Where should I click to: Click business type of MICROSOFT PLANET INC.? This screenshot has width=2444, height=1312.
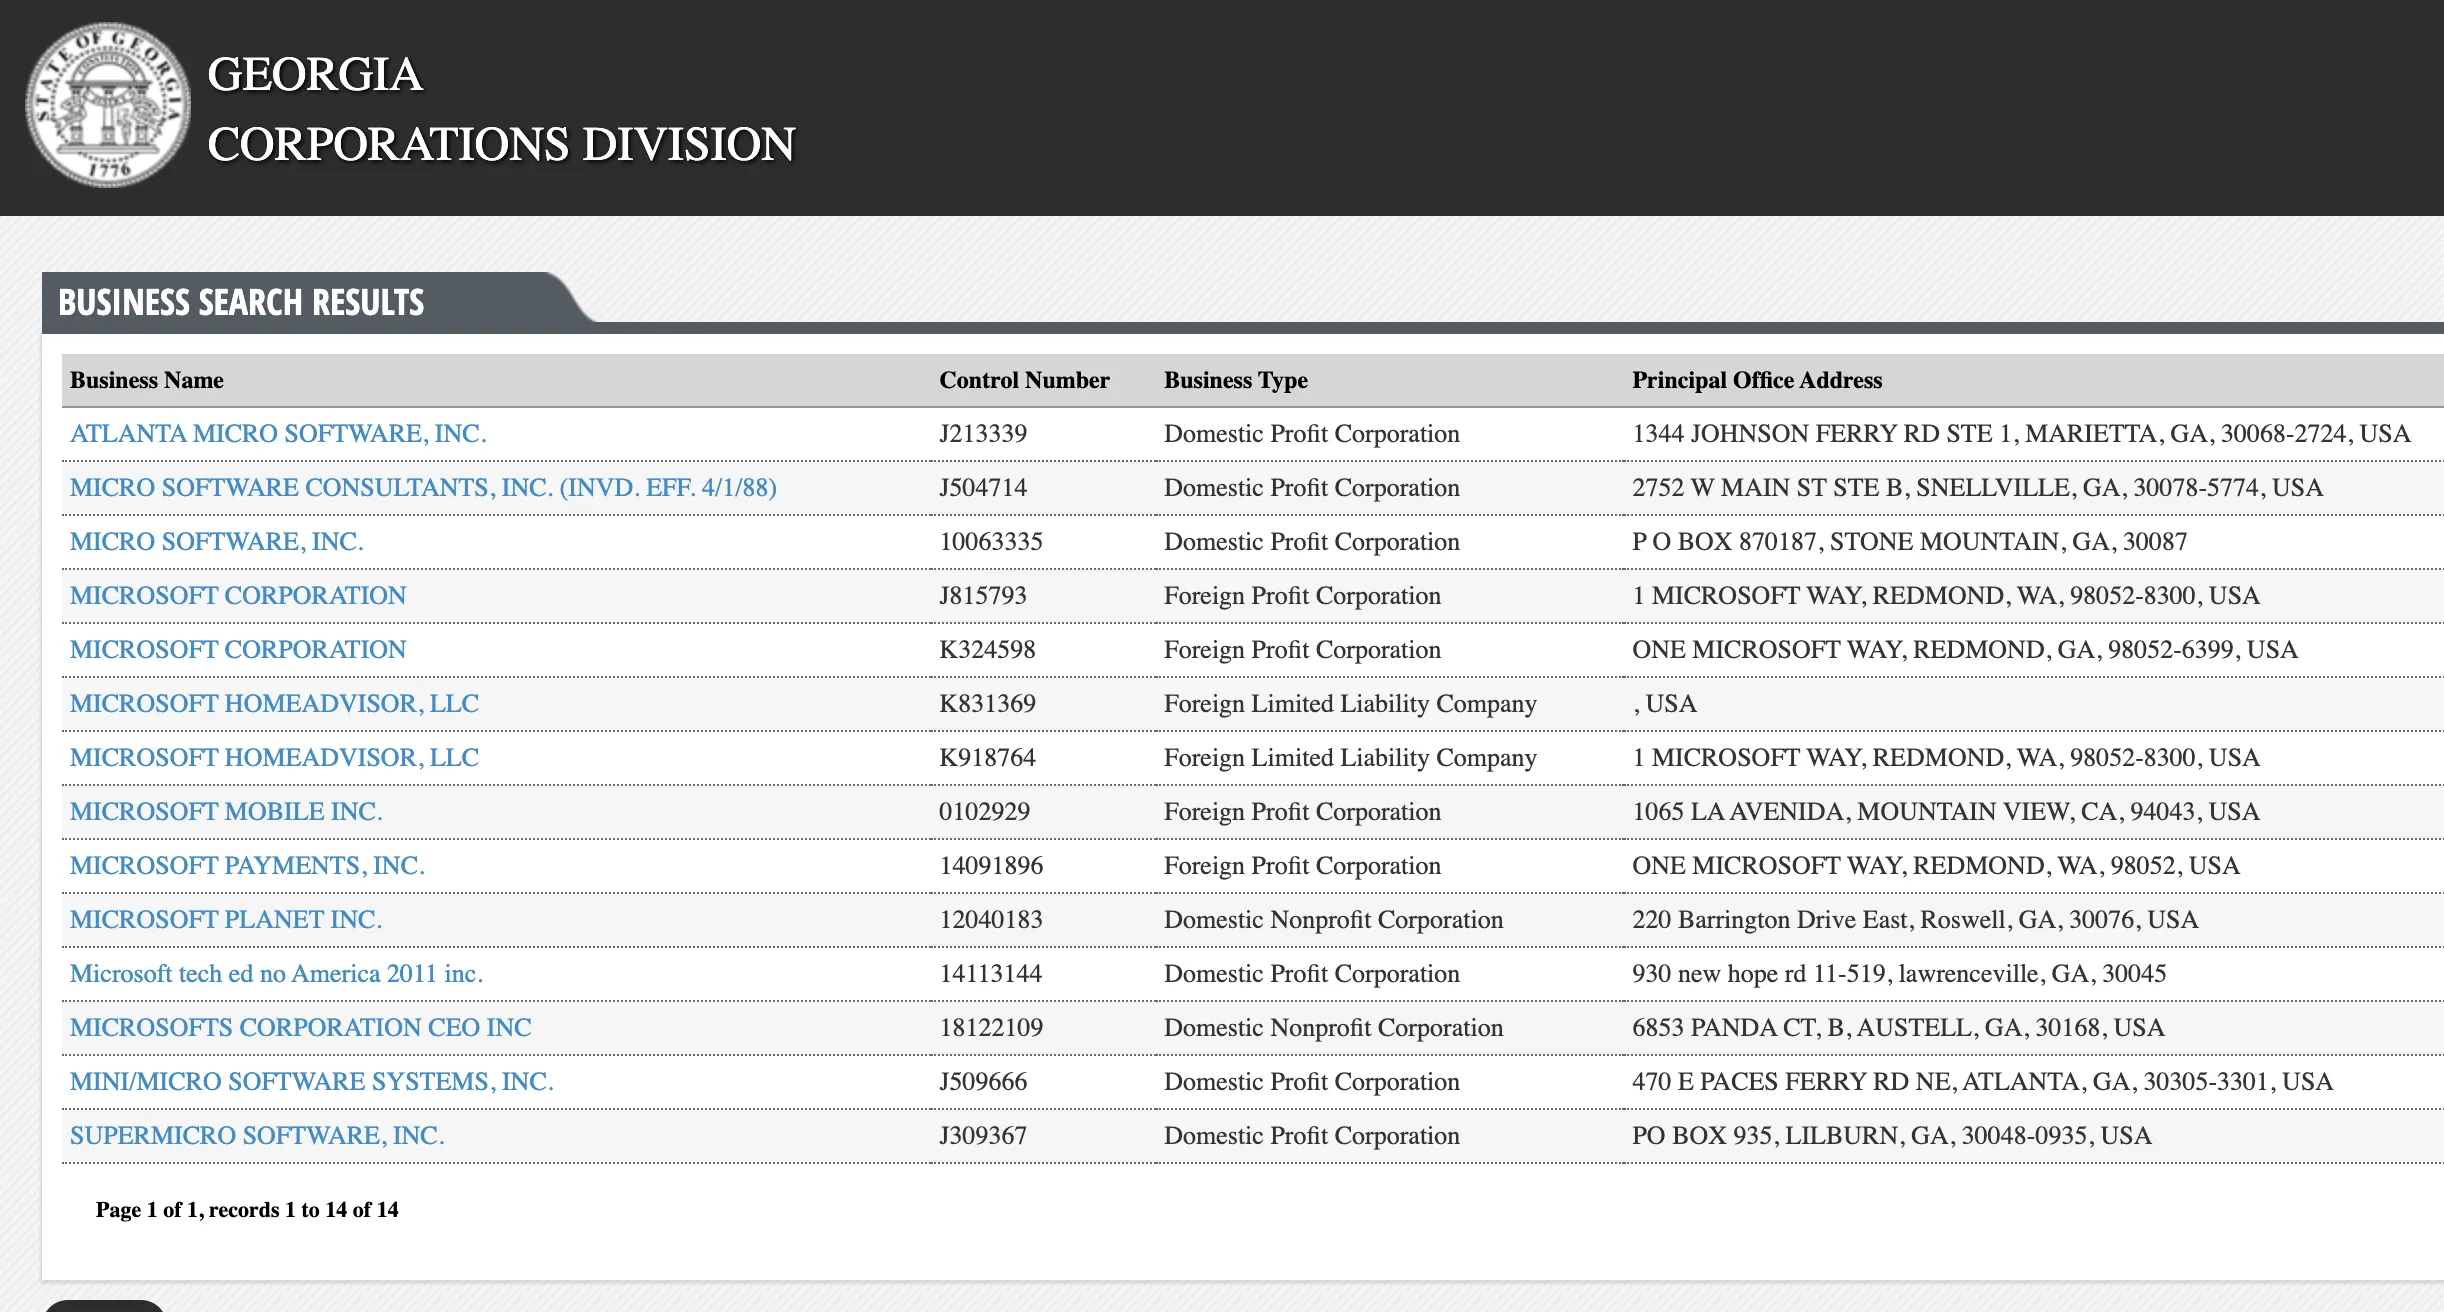(1333, 920)
